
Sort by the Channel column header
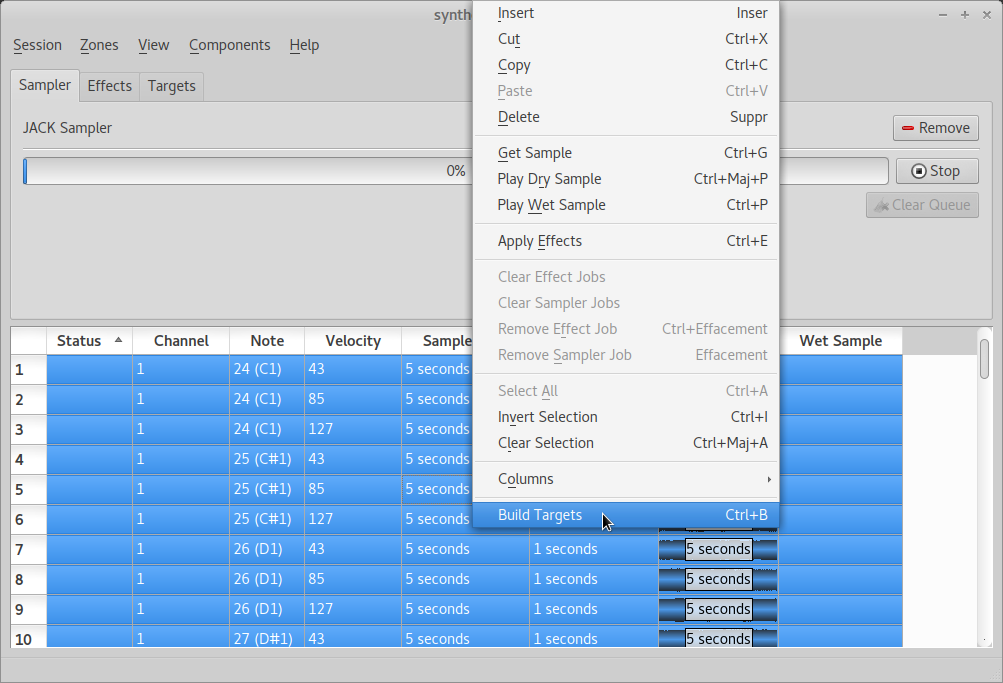pyautogui.click(x=181, y=341)
